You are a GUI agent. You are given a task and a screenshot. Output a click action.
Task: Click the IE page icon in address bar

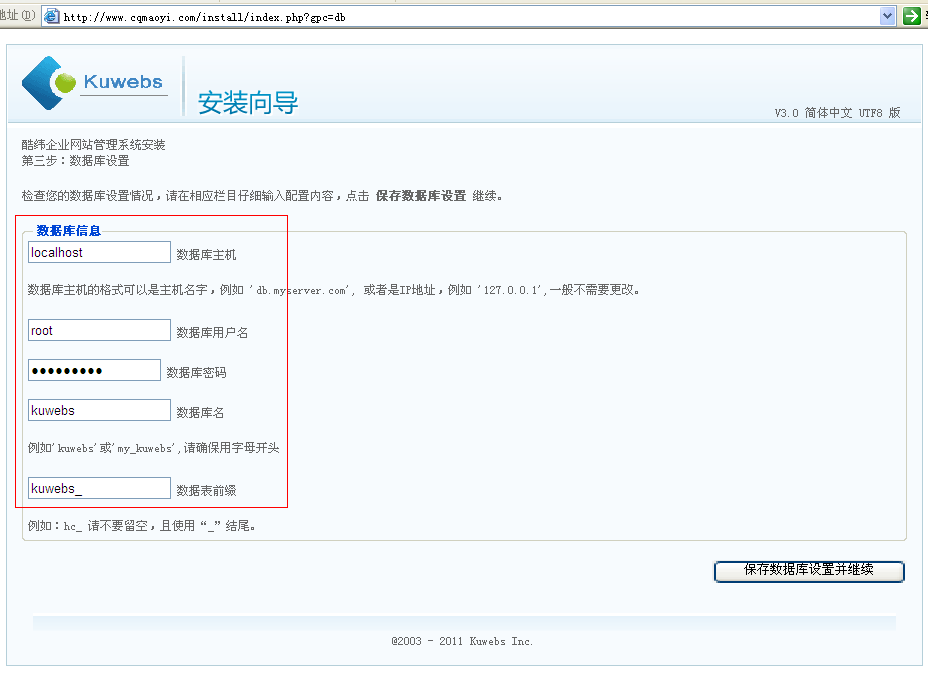(x=52, y=16)
